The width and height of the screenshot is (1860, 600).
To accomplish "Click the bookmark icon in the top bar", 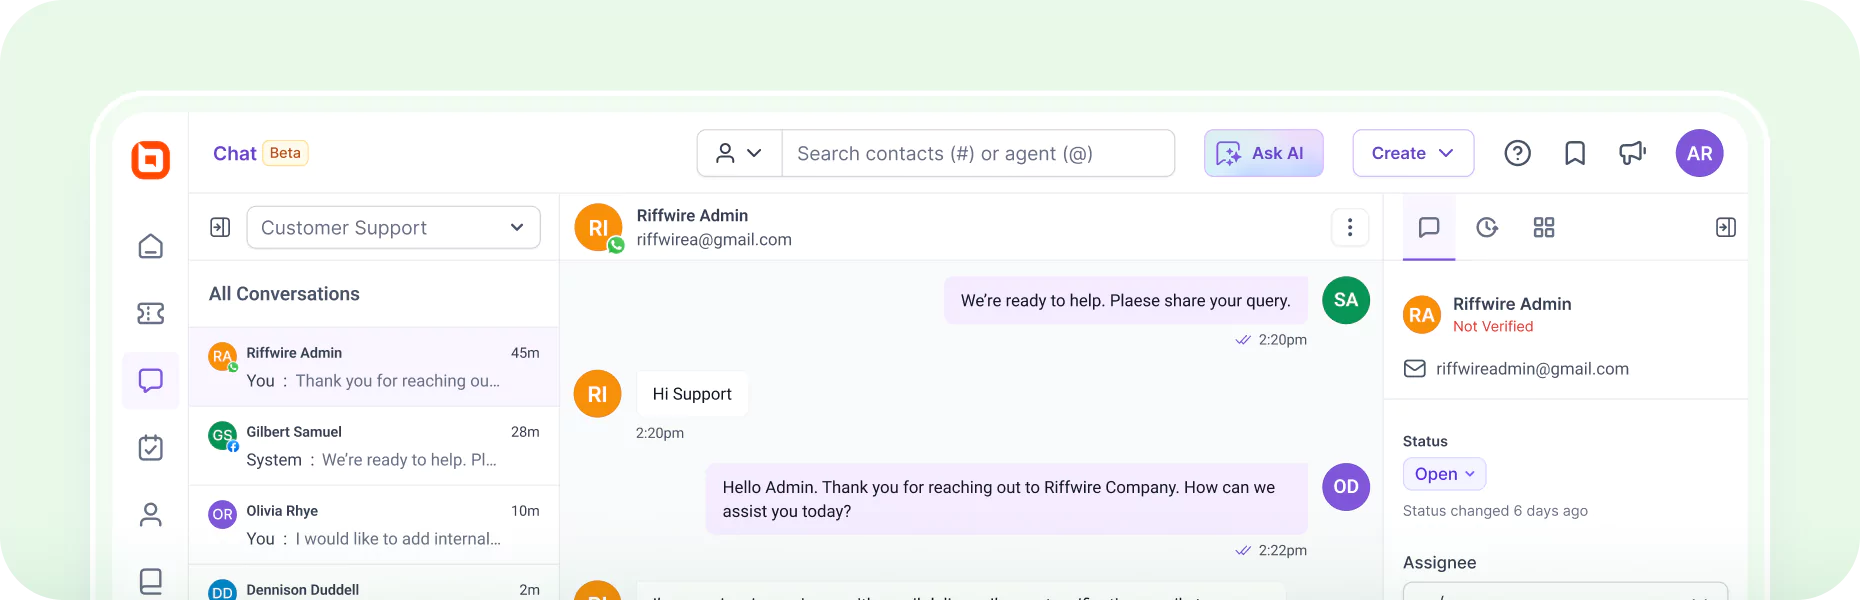I will pos(1574,153).
